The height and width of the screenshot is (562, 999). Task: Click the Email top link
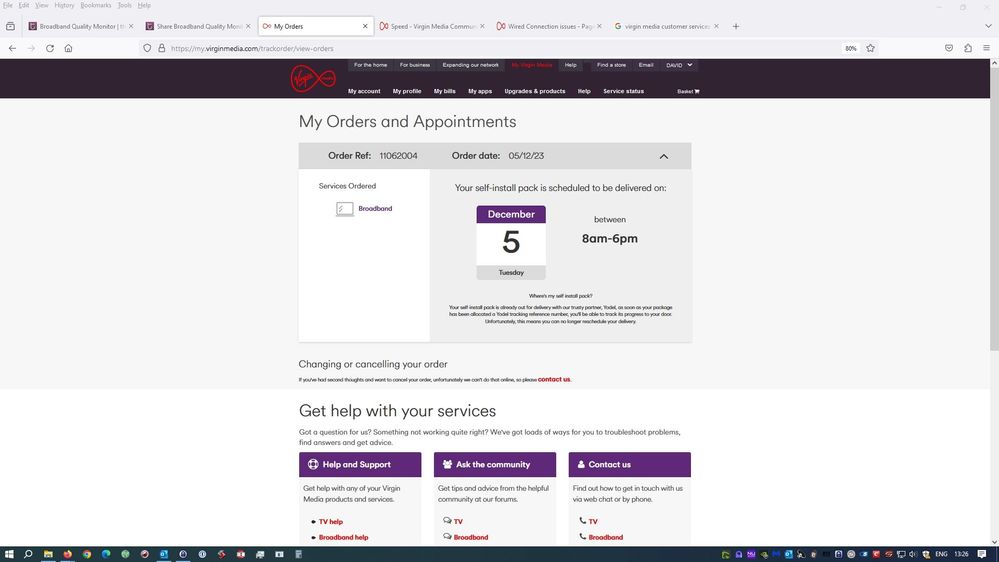[x=645, y=65]
